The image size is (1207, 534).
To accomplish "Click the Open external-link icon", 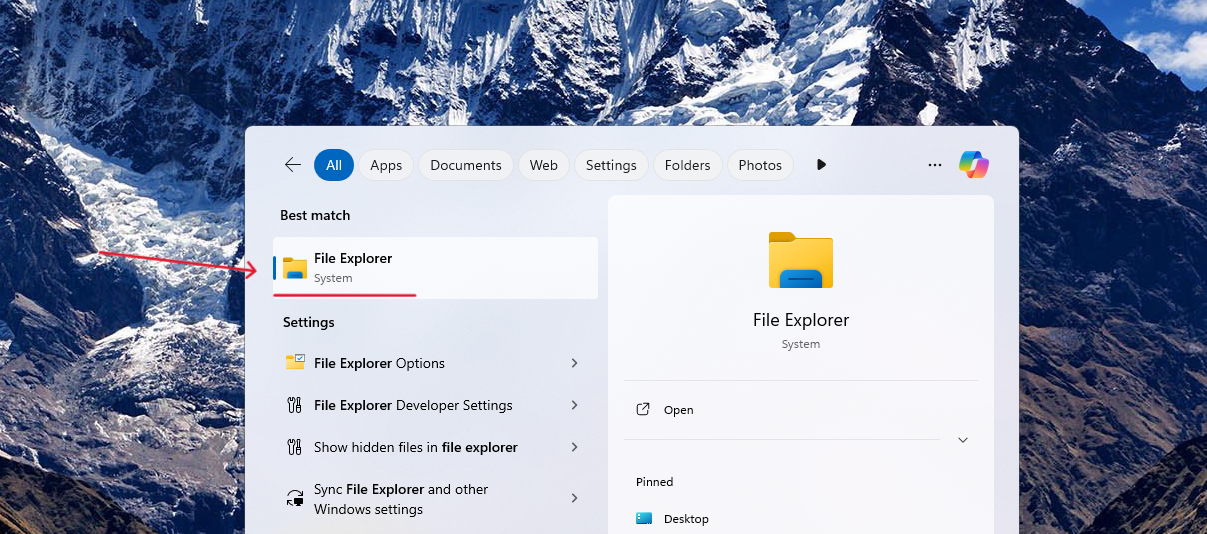I will pos(643,410).
